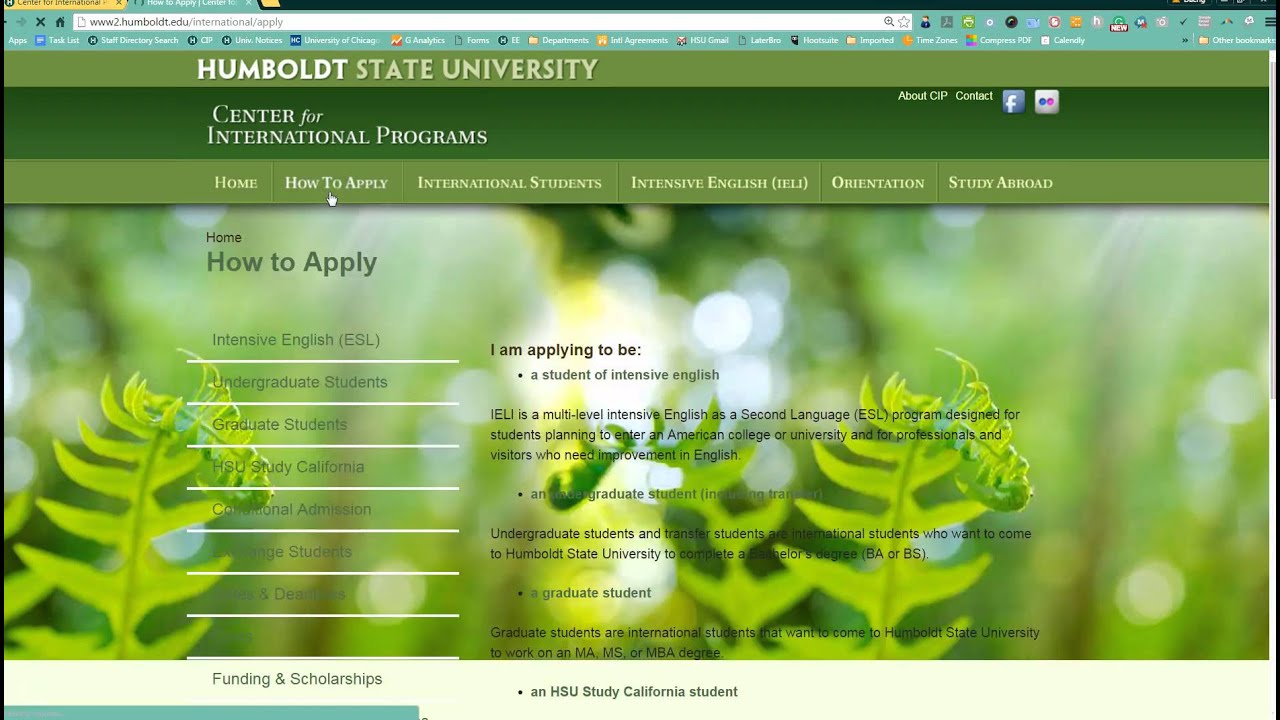Open Undergraduate Students sidebar link
Screen dimensions: 1280x720
(x=300, y=382)
